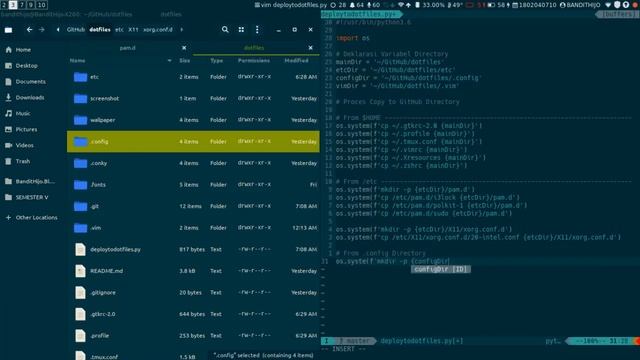Screen dimensions: 640x360
Task: Select xorg.conf.d in the path bar
Action: coord(158,30)
